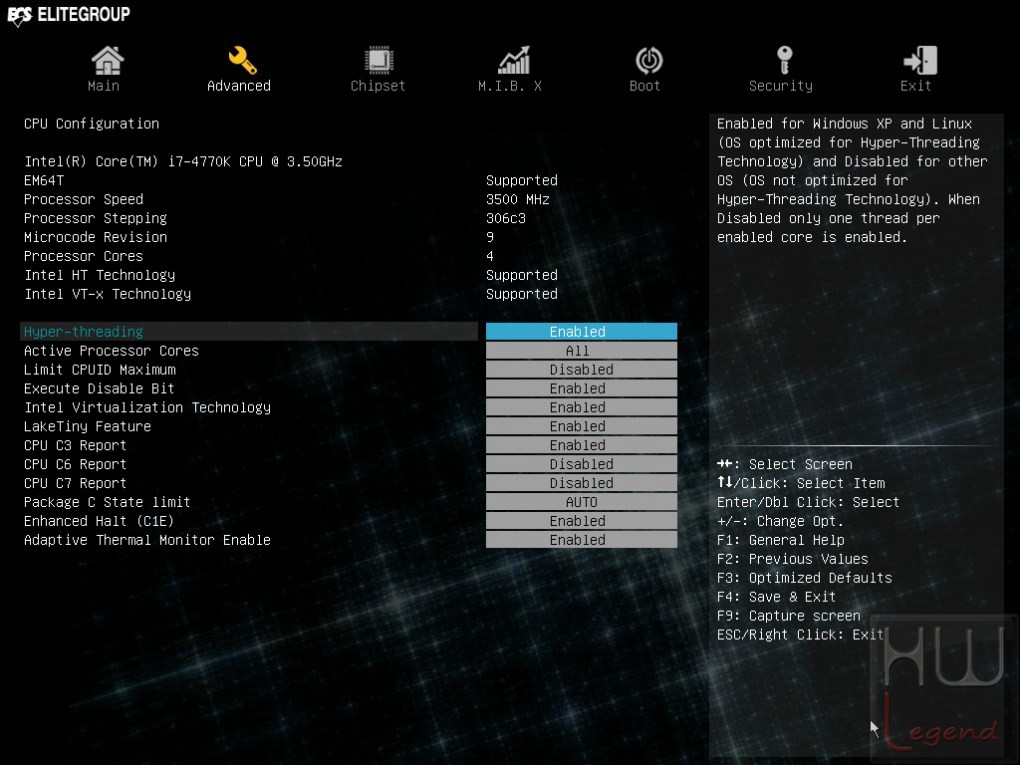1020x765 pixels.
Task: Go to the M.I.B. X tab label
Action: pyautogui.click(x=509, y=86)
